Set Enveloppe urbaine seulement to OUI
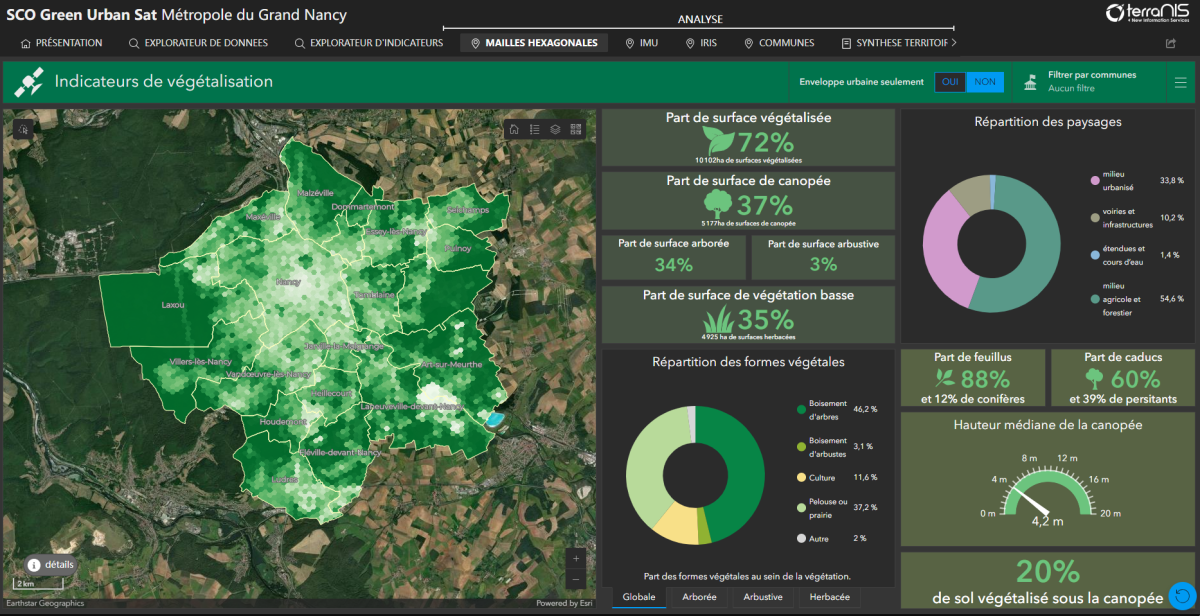Viewport: 1200px width, 616px height. (950, 82)
